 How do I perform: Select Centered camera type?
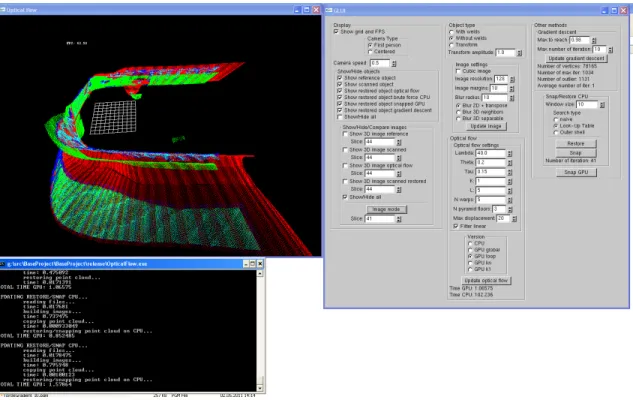point(370,52)
